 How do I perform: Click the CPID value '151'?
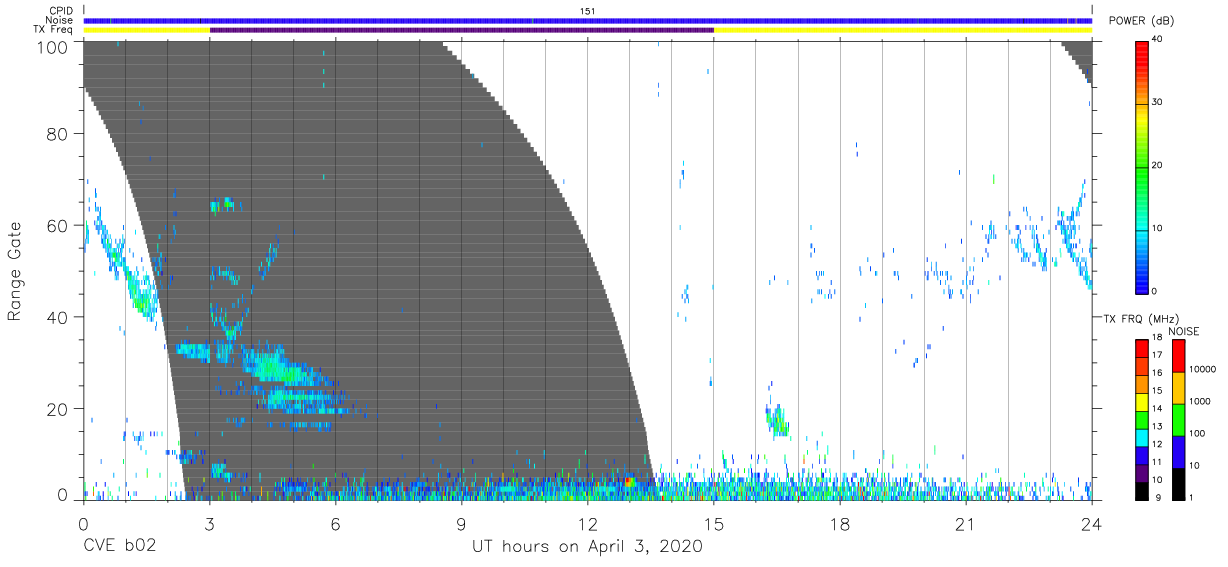click(588, 11)
